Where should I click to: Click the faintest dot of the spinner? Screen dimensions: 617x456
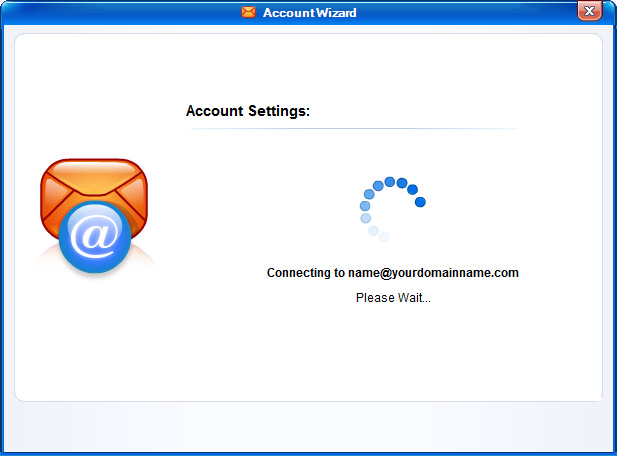(x=384, y=237)
